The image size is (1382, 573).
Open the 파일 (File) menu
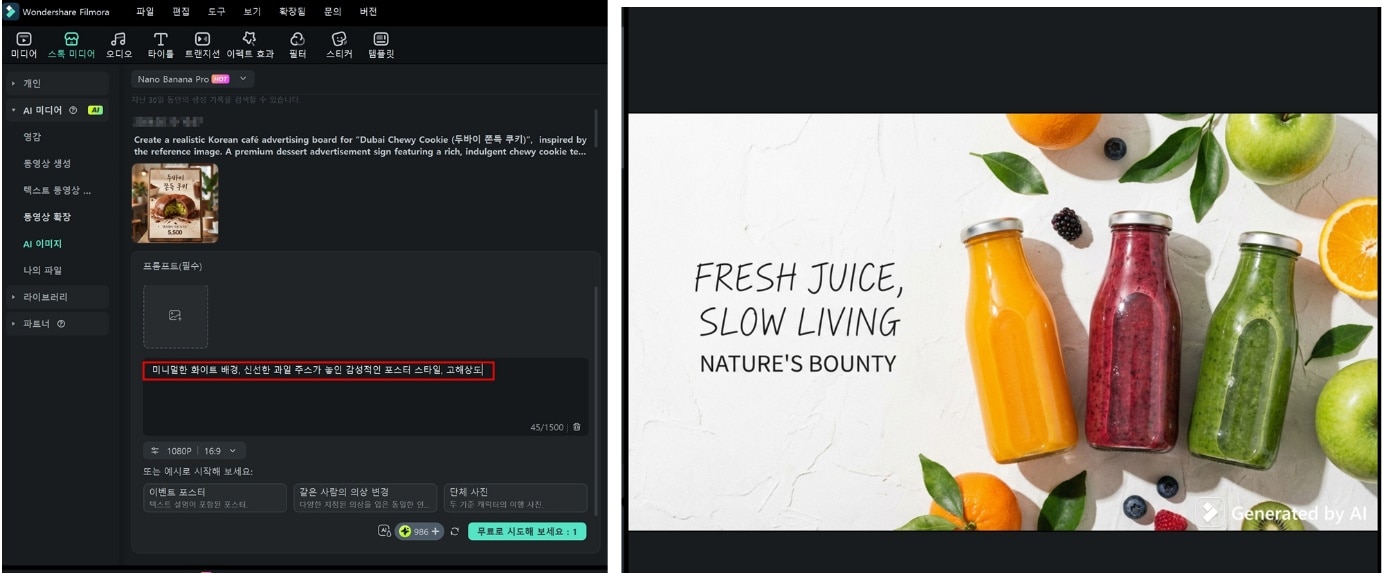pos(145,12)
